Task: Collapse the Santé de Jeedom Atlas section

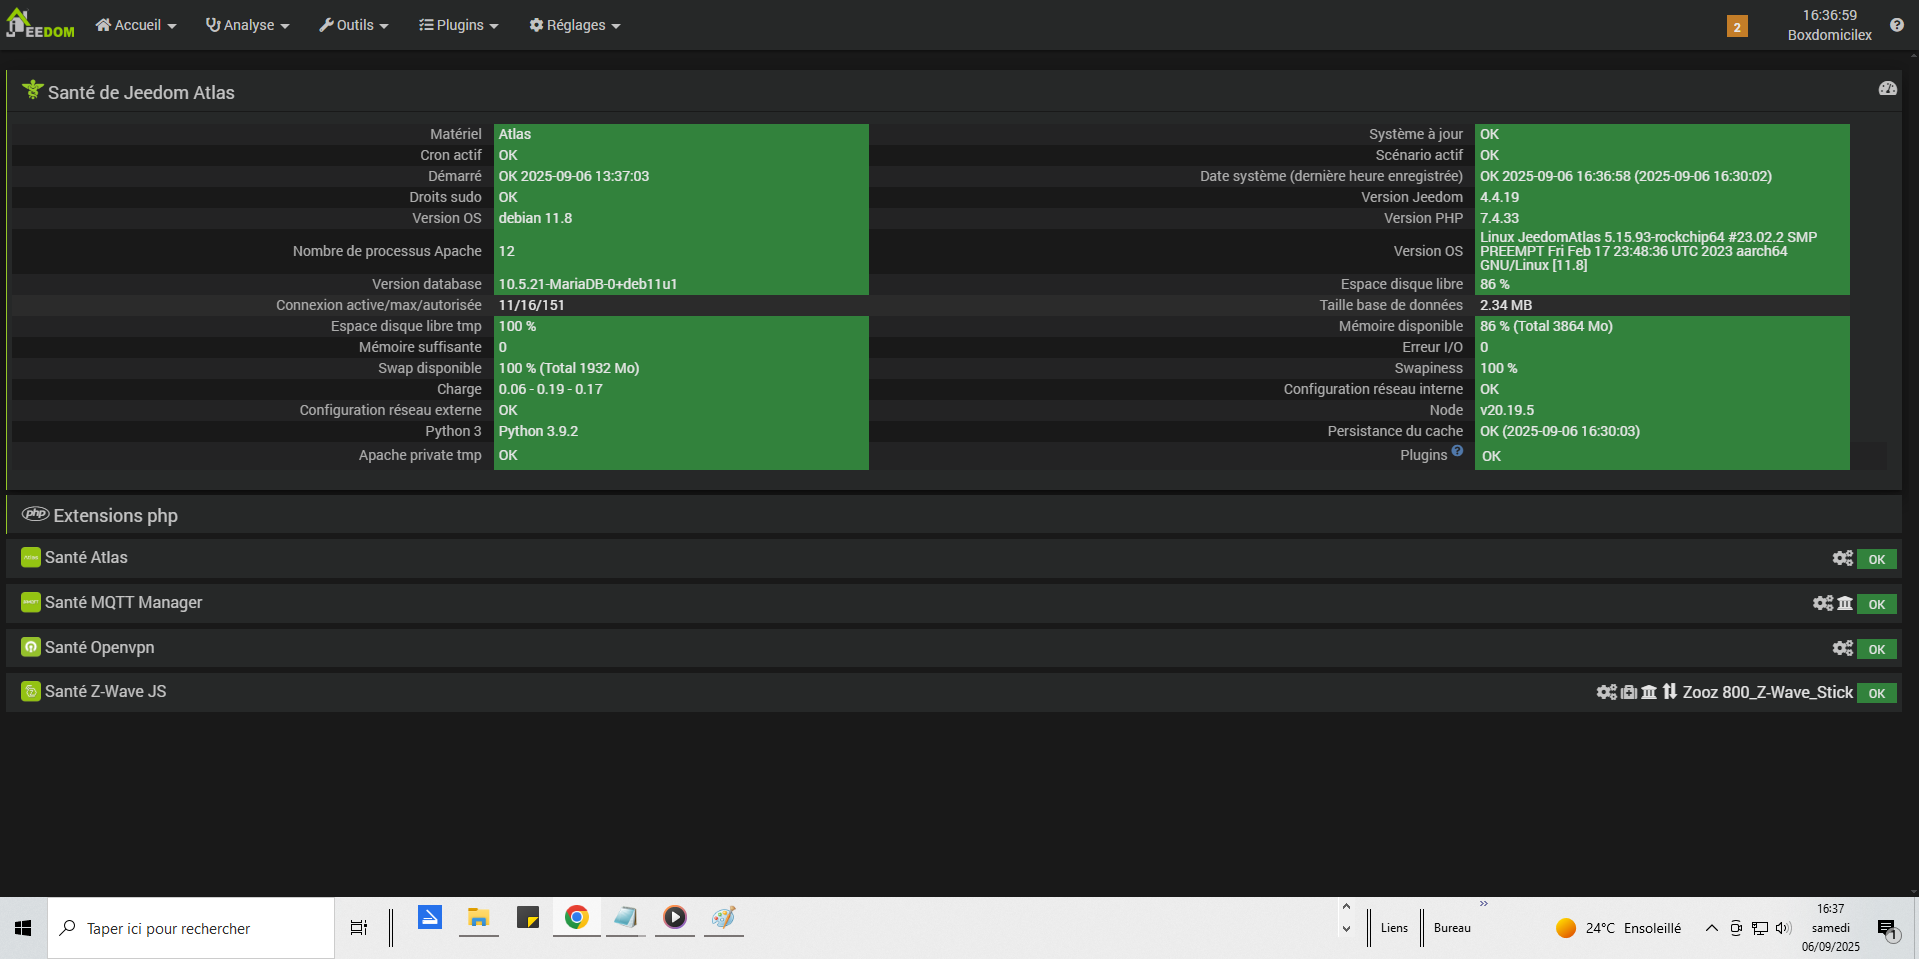Action: (x=141, y=92)
